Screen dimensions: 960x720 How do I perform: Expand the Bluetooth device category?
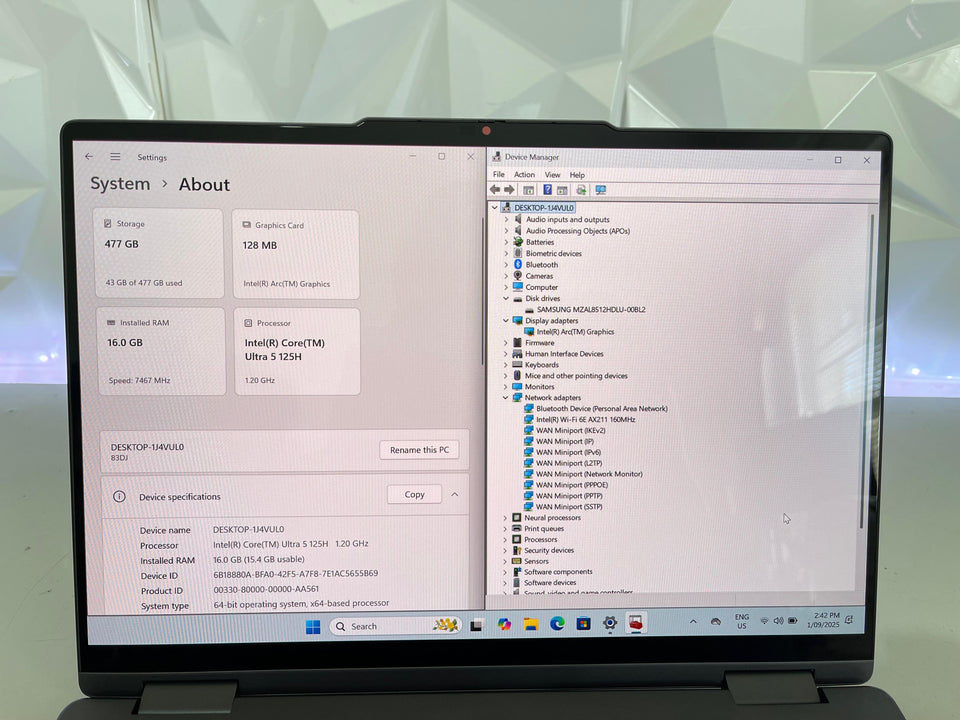(x=506, y=265)
